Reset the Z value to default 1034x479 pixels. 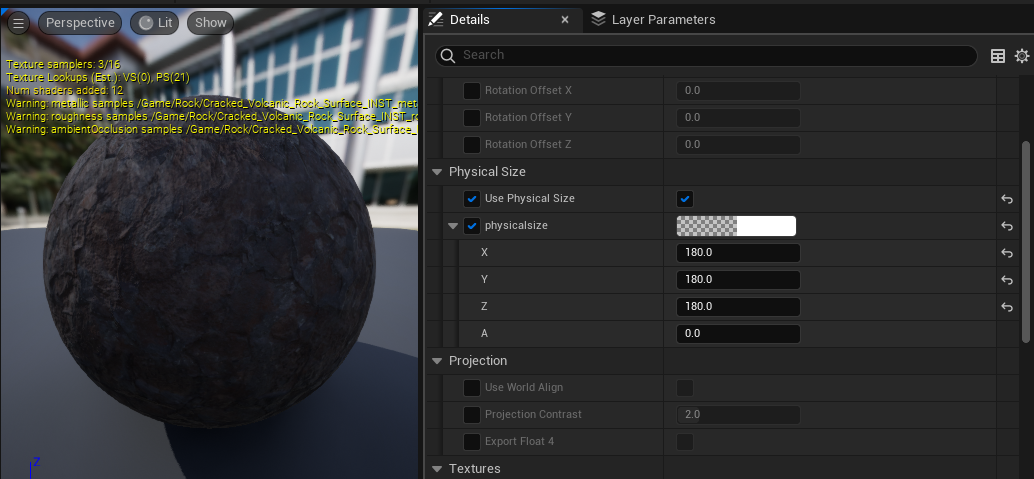click(x=1007, y=307)
